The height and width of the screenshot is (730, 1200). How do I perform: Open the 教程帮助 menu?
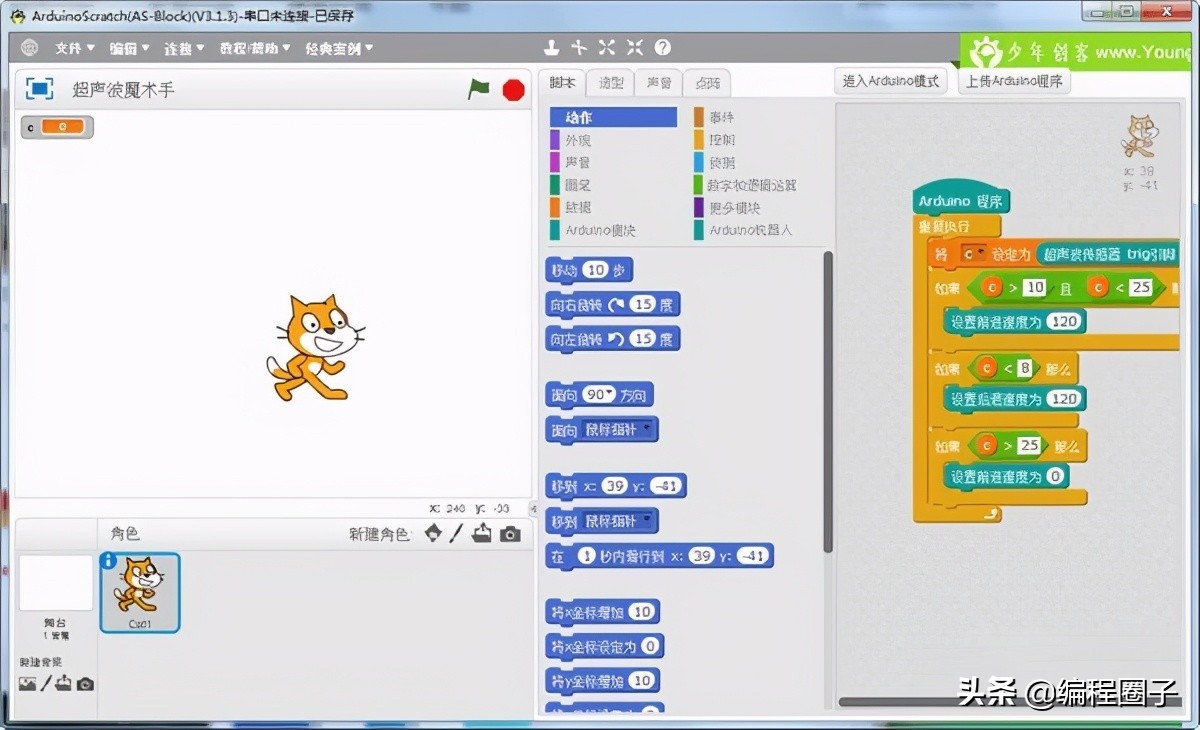(x=255, y=48)
